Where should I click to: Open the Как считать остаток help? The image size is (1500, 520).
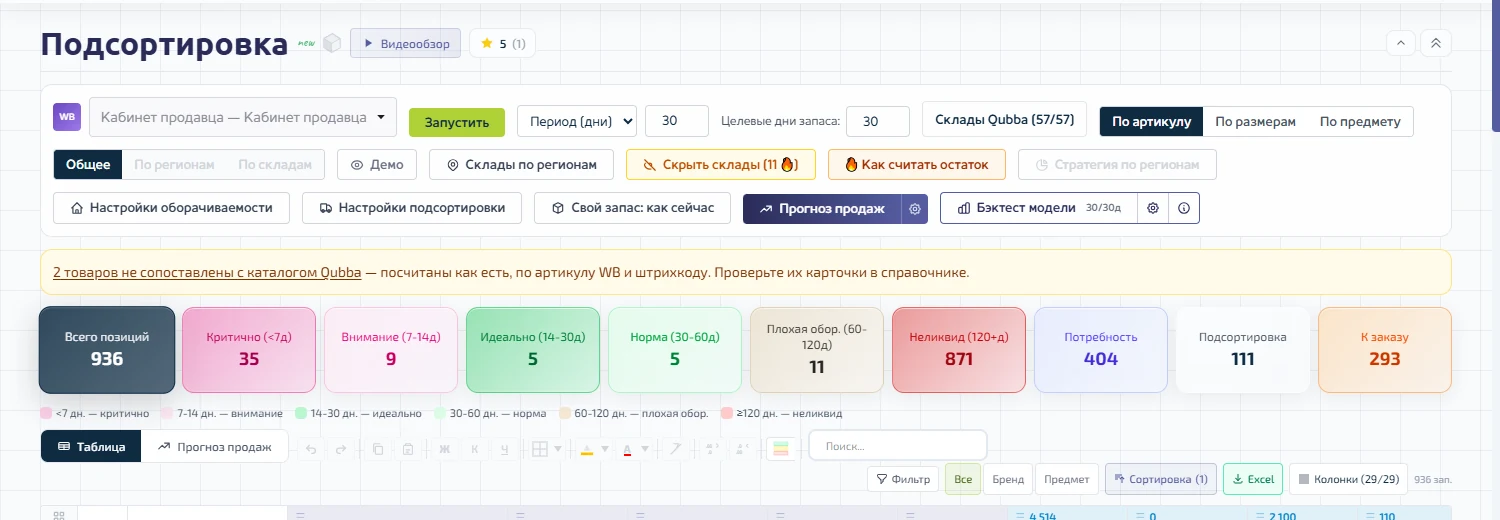[916, 165]
